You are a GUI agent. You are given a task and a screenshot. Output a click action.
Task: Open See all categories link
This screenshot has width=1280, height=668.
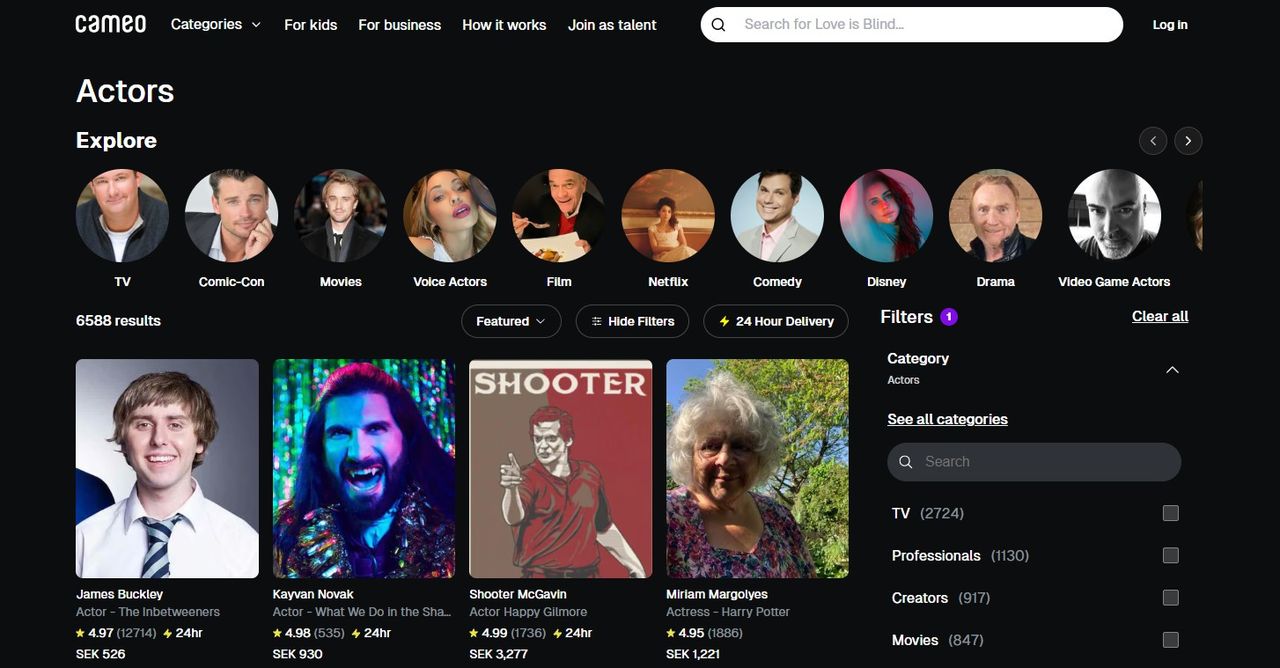pos(947,419)
